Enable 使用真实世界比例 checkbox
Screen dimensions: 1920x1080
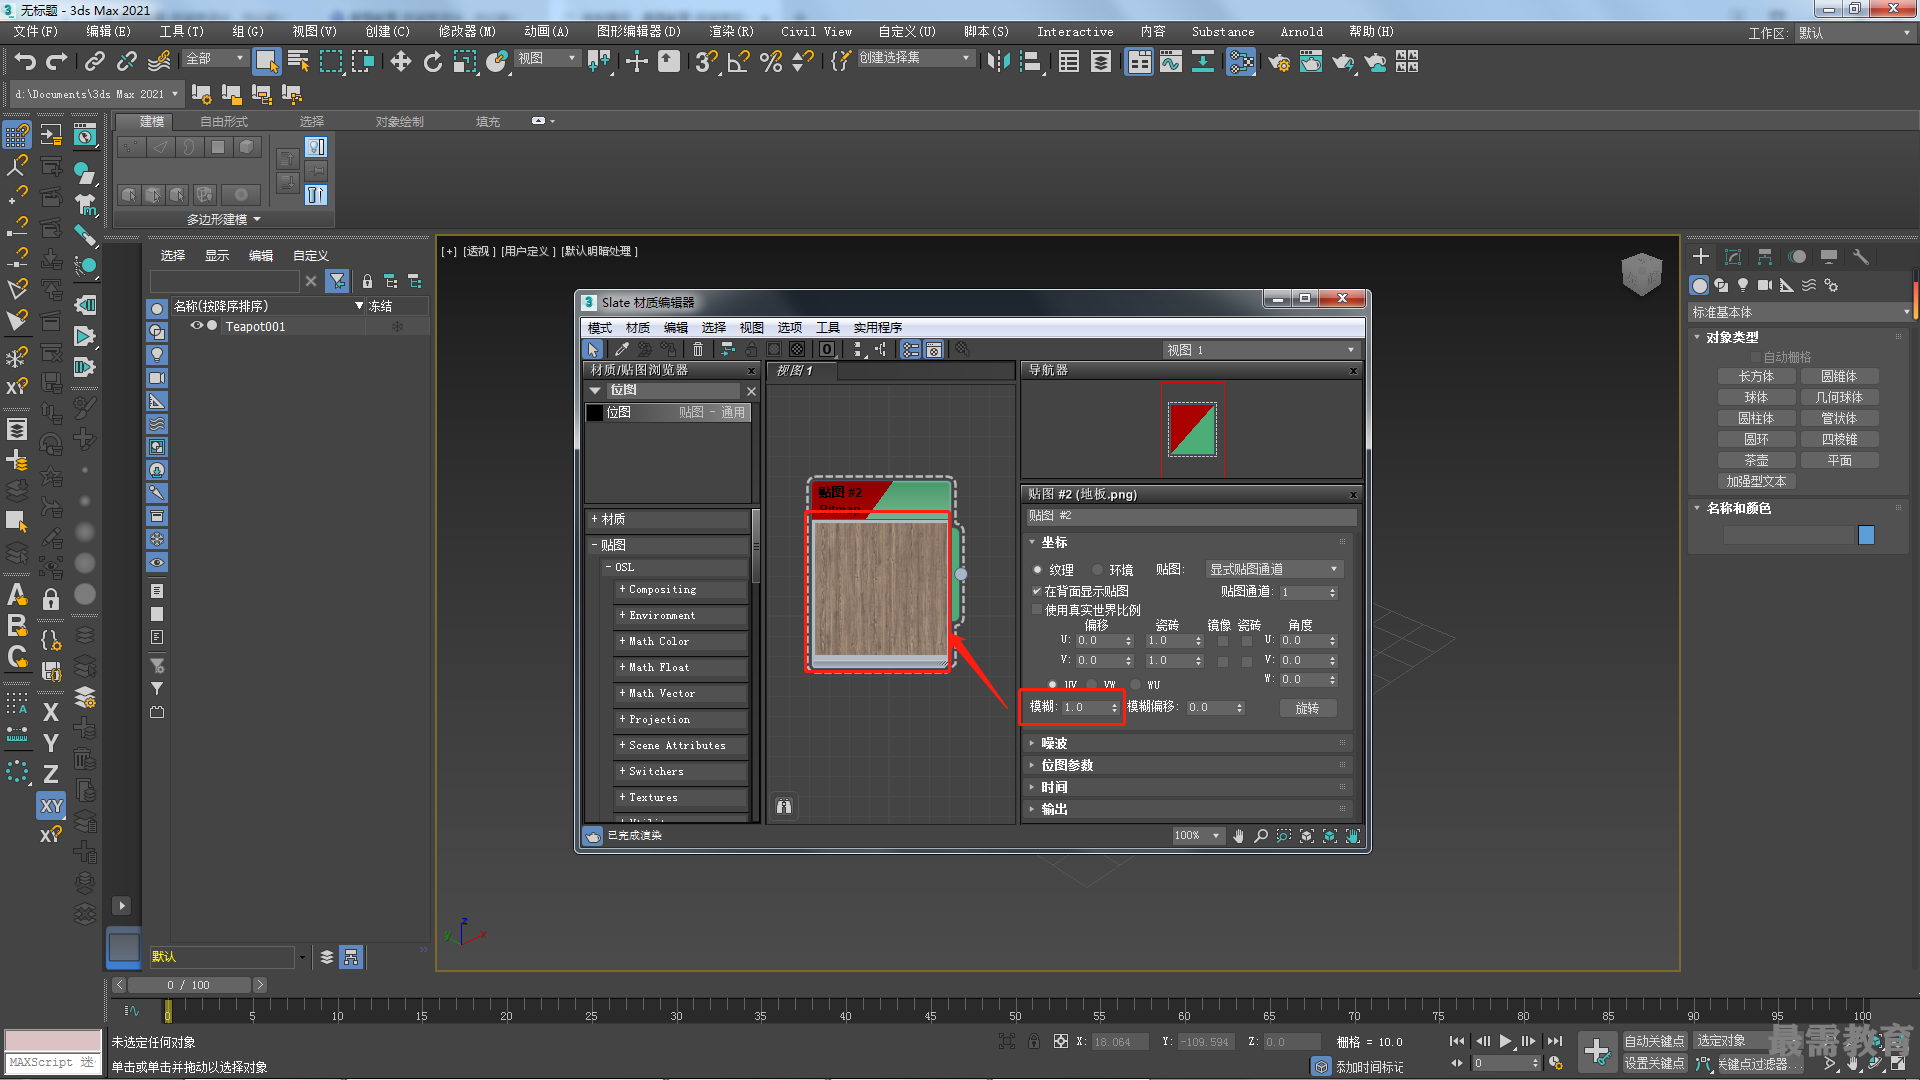1037,610
